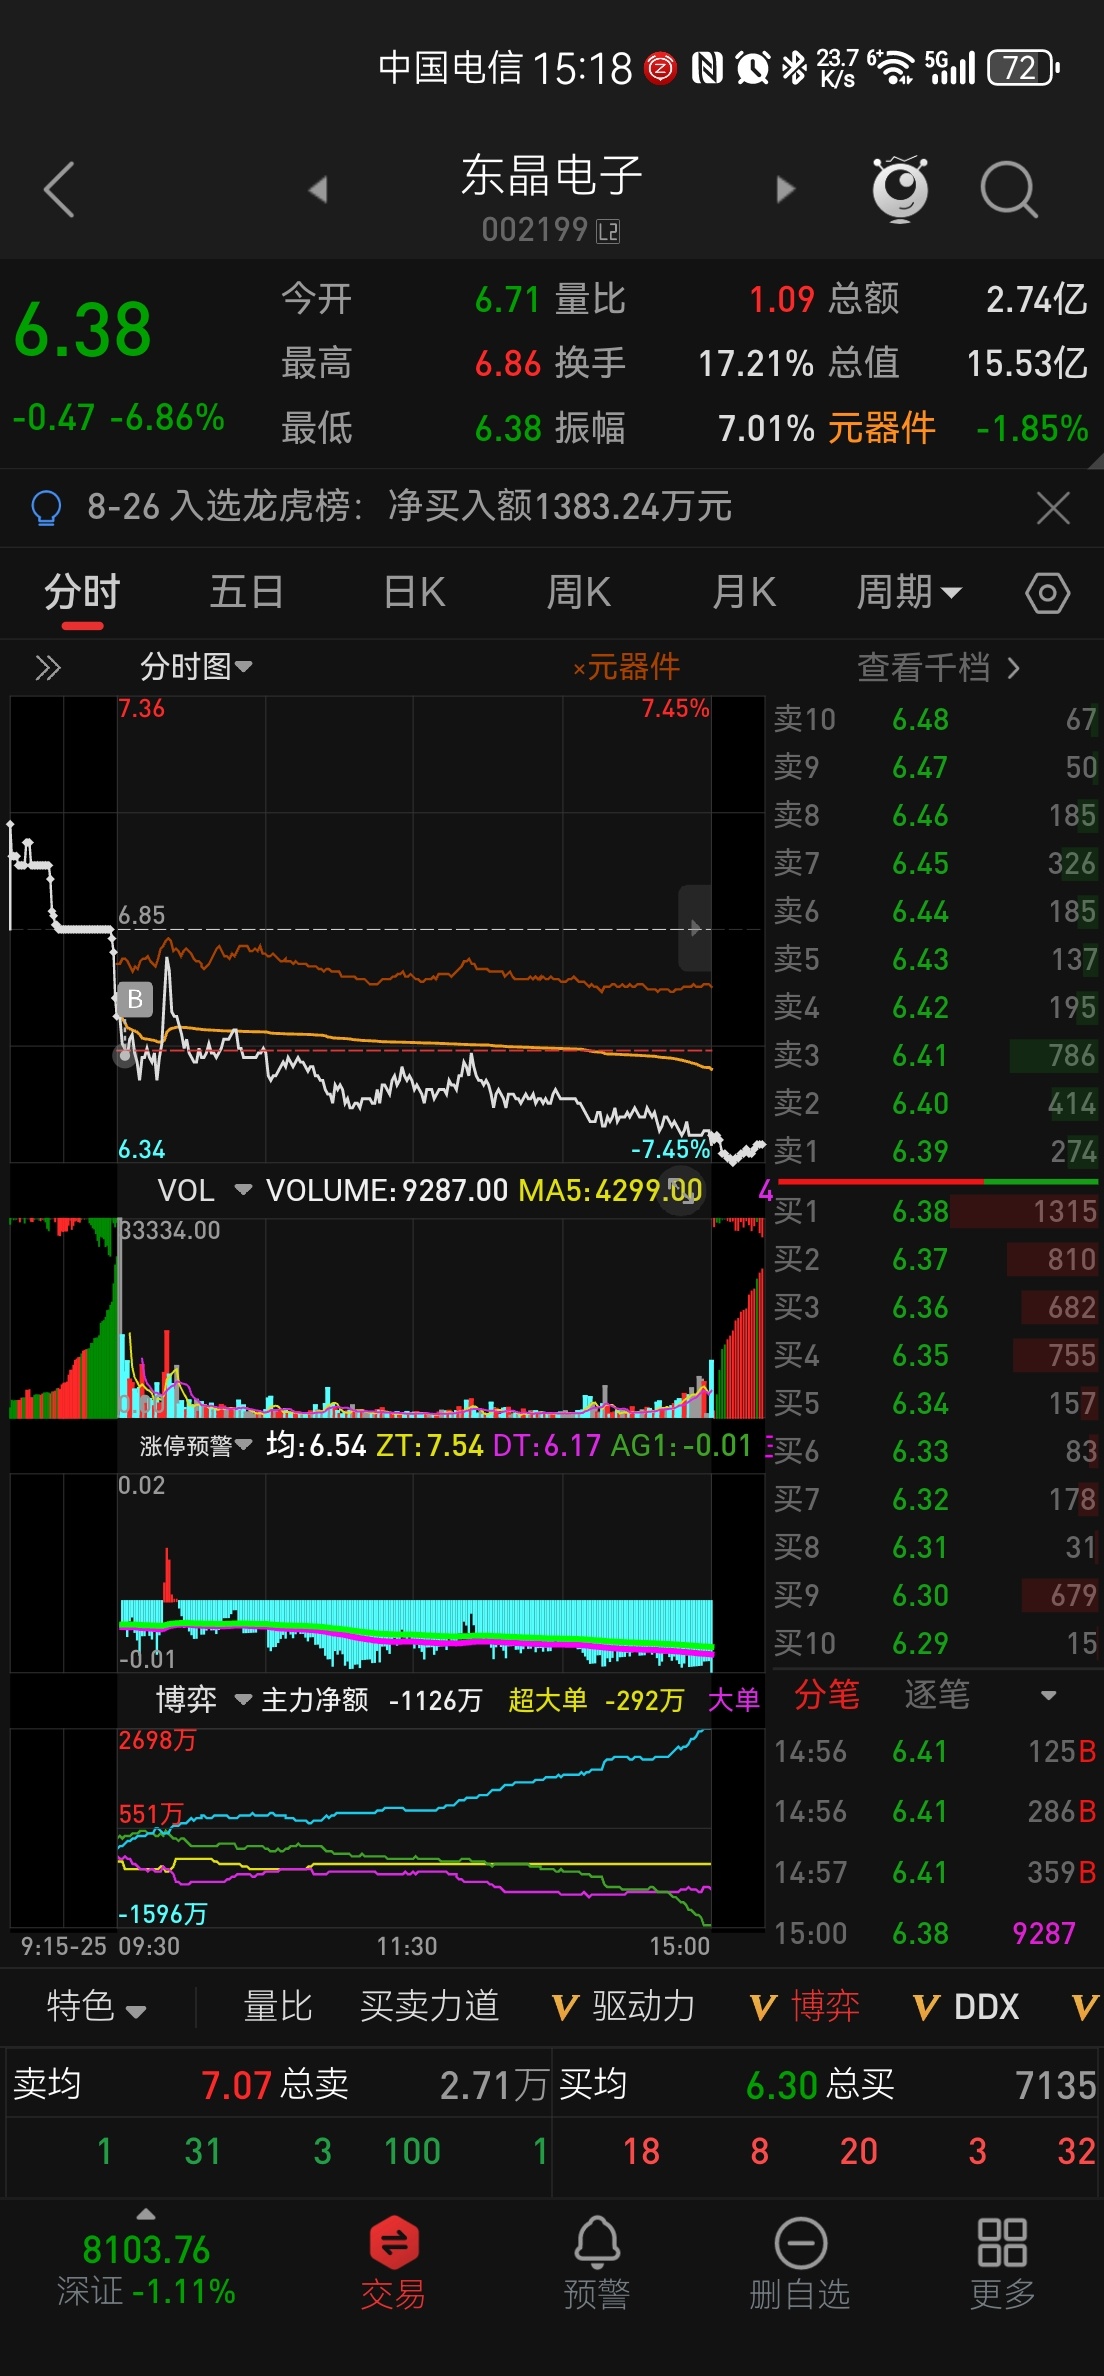Viewport: 1104px width, 2376px height.
Task: Open the 涨停预警 indicator dropdown
Action: [x=196, y=1446]
